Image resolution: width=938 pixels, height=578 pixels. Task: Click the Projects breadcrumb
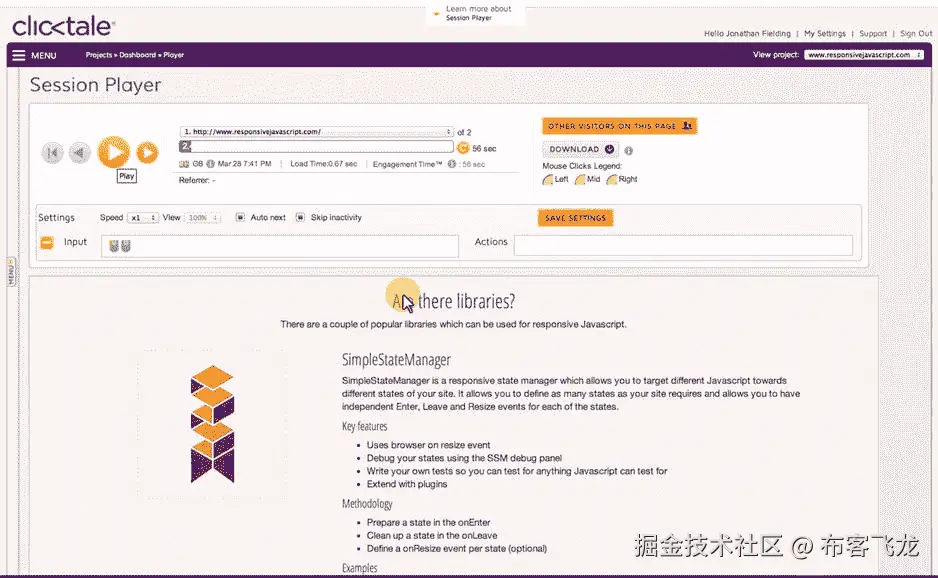tap(99, 55)
